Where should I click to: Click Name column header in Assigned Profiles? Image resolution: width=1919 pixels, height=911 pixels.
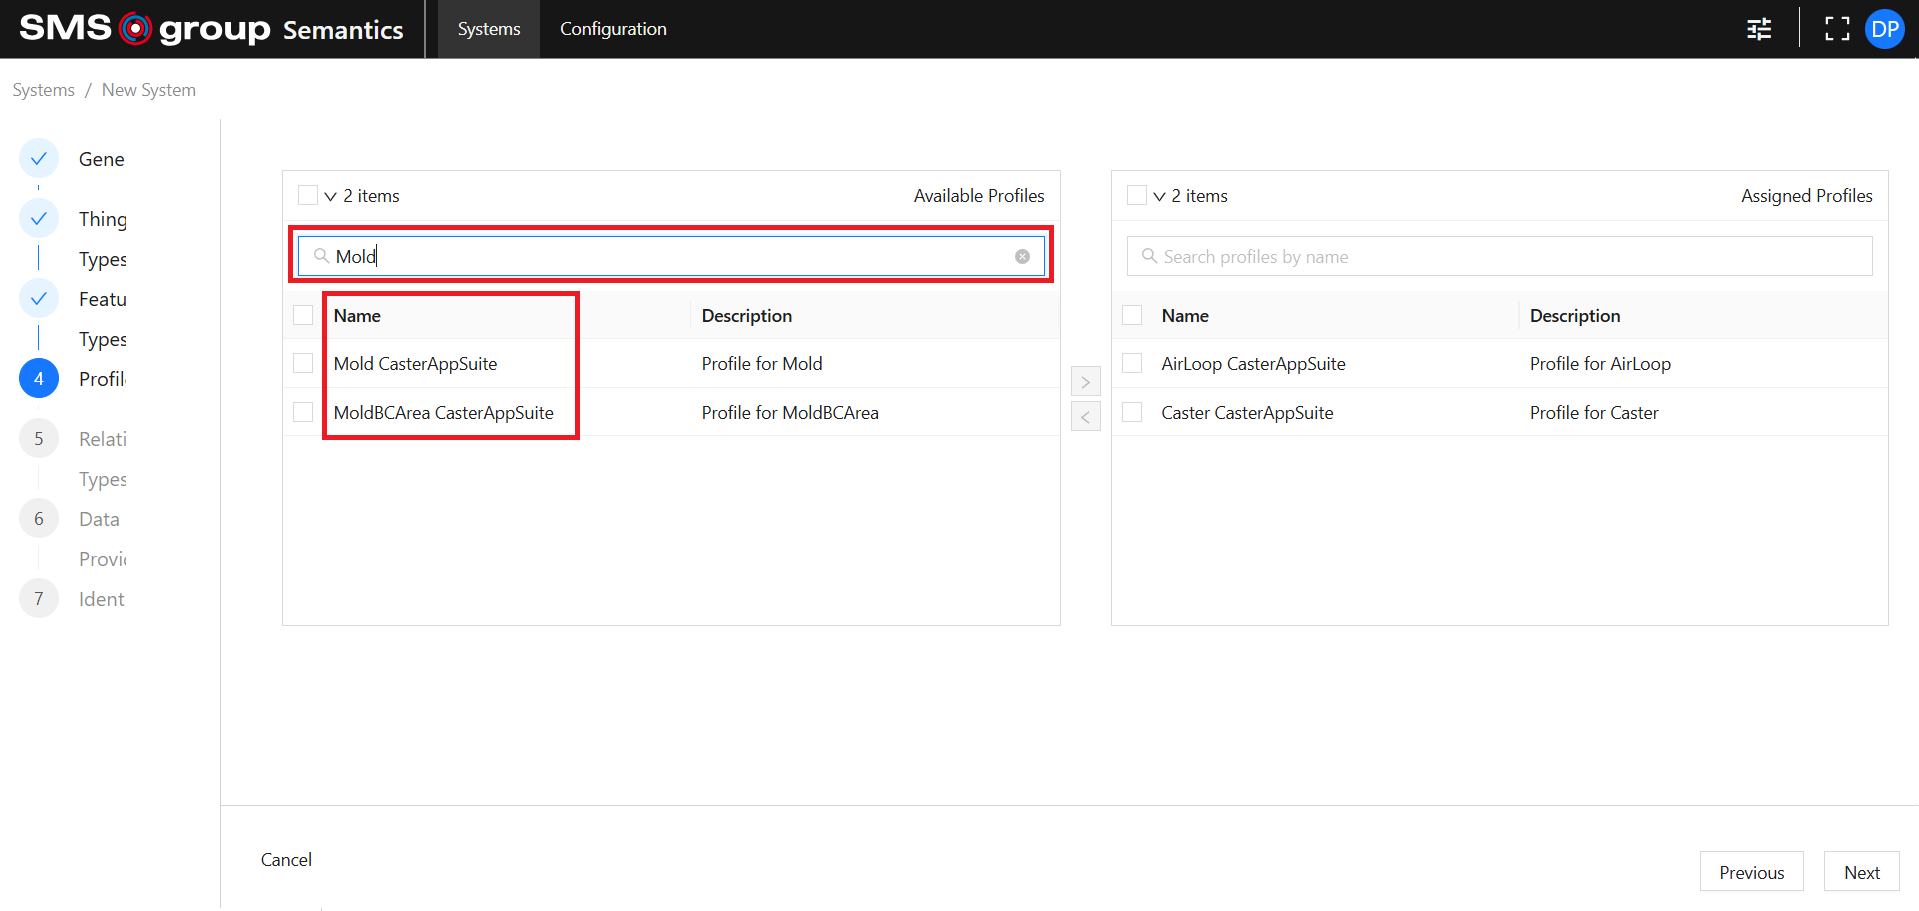click(1185, 316)
